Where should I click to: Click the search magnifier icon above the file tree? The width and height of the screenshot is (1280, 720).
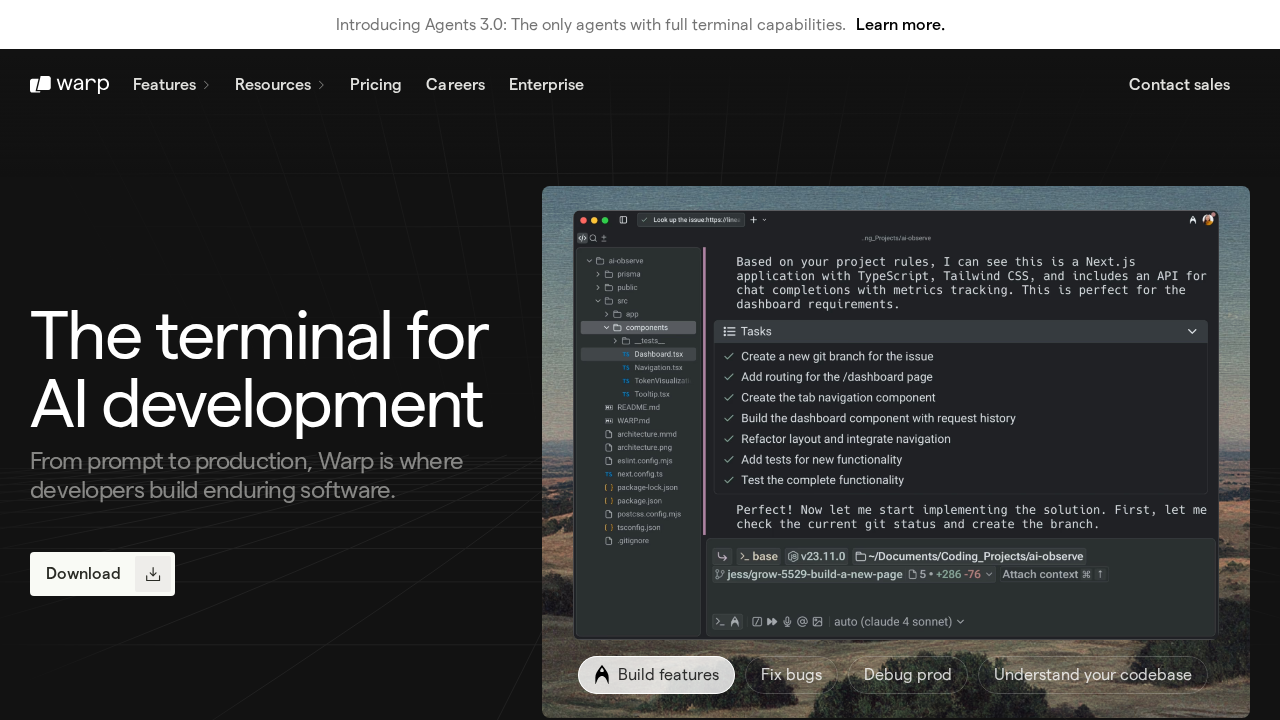coord(593,238)
